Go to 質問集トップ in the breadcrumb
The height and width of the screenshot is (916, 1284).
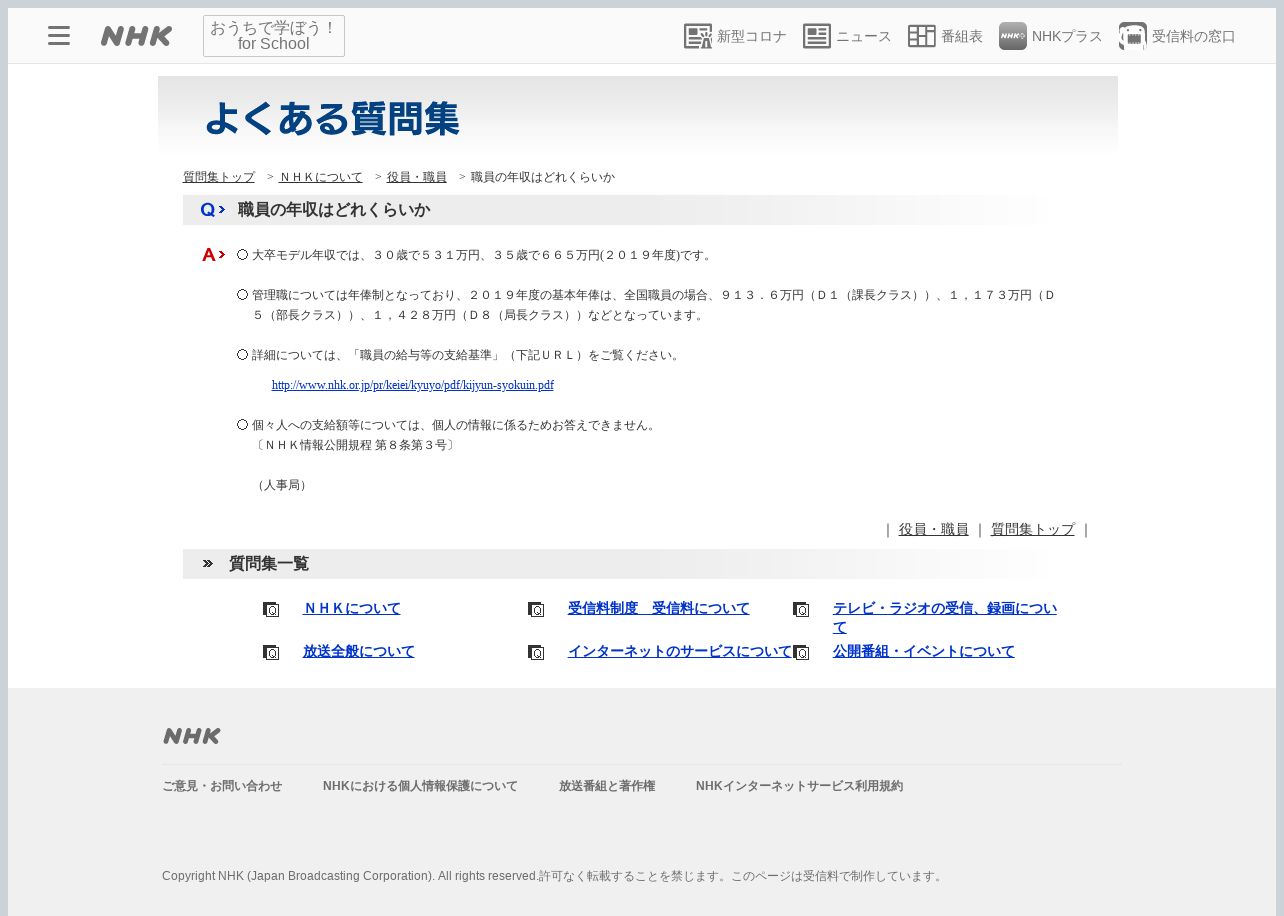(x=219, y=177)
